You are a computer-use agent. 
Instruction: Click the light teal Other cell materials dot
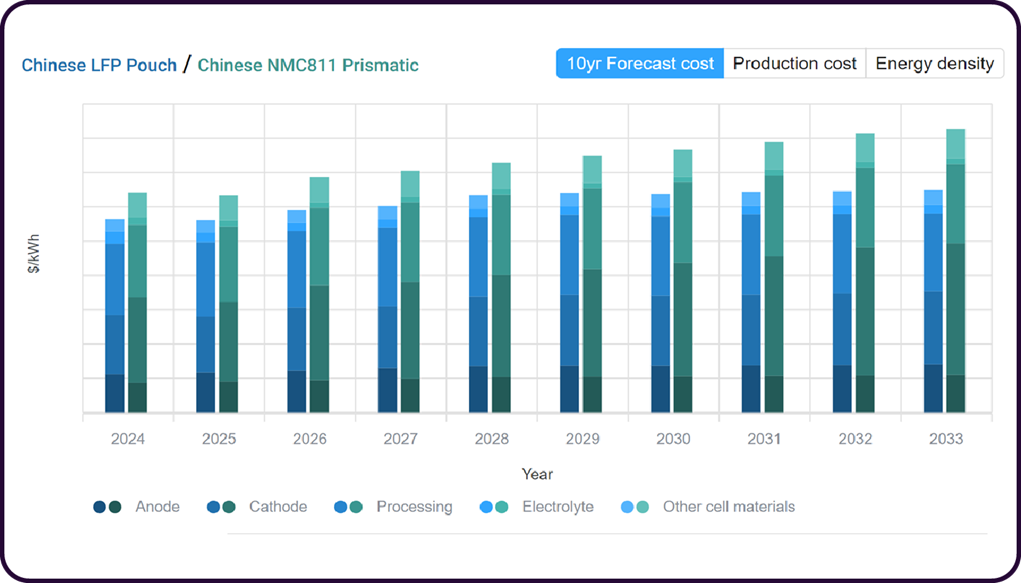point(643,507)
